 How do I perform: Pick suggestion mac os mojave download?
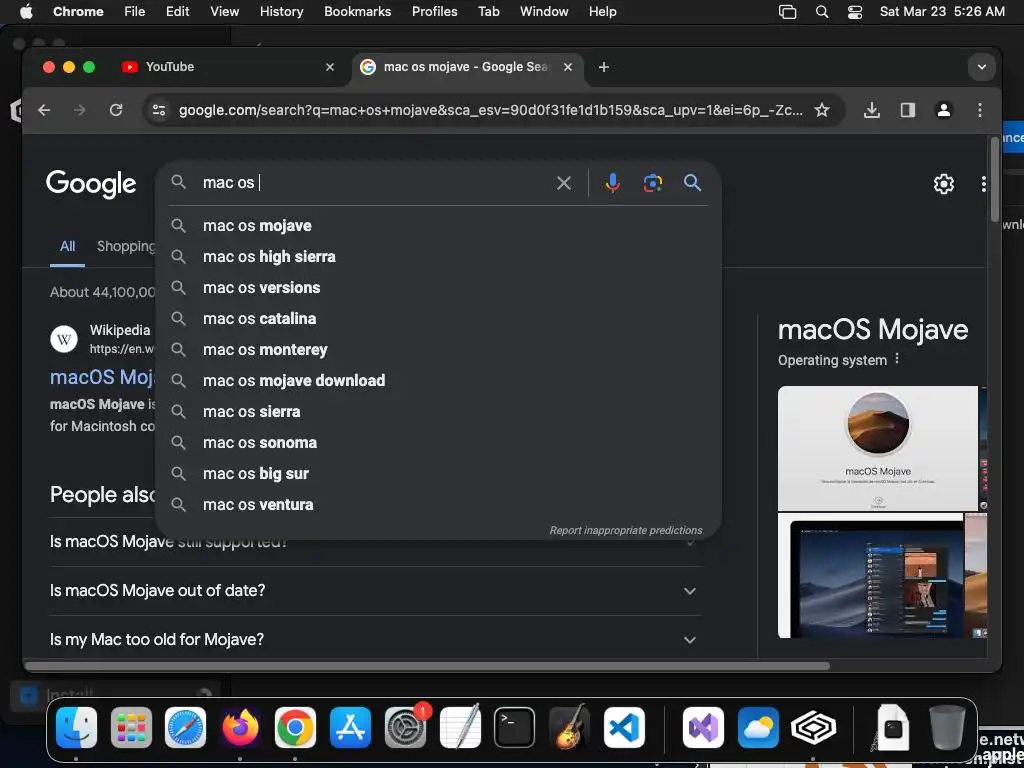pyautogui.click(x=438, y=381)
